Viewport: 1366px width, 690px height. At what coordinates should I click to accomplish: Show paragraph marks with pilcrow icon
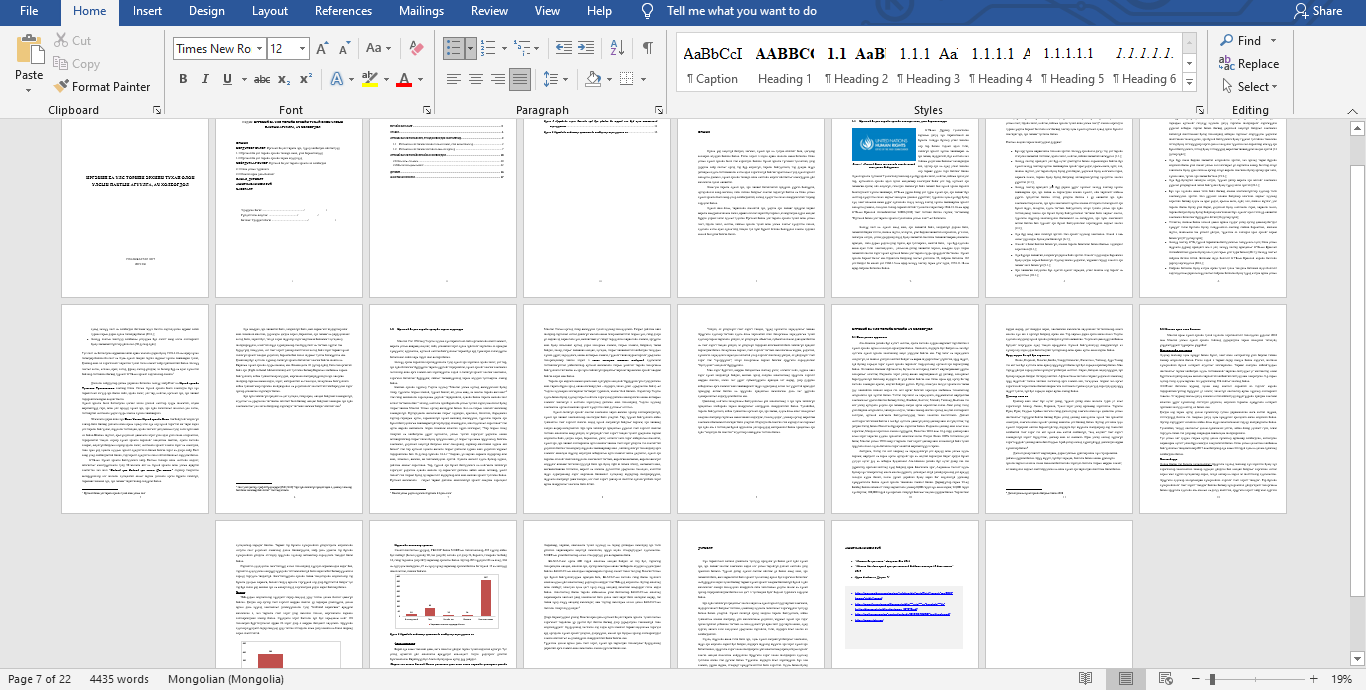648,48
